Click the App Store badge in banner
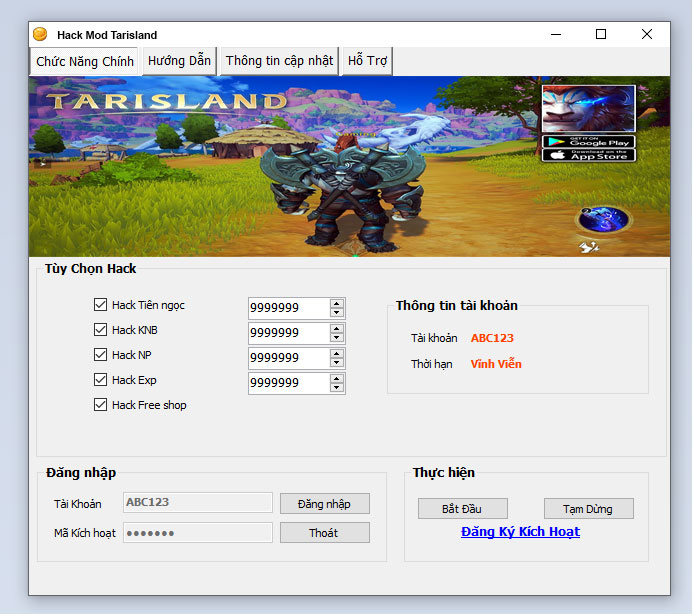693x616 pixels. (589, 155)
